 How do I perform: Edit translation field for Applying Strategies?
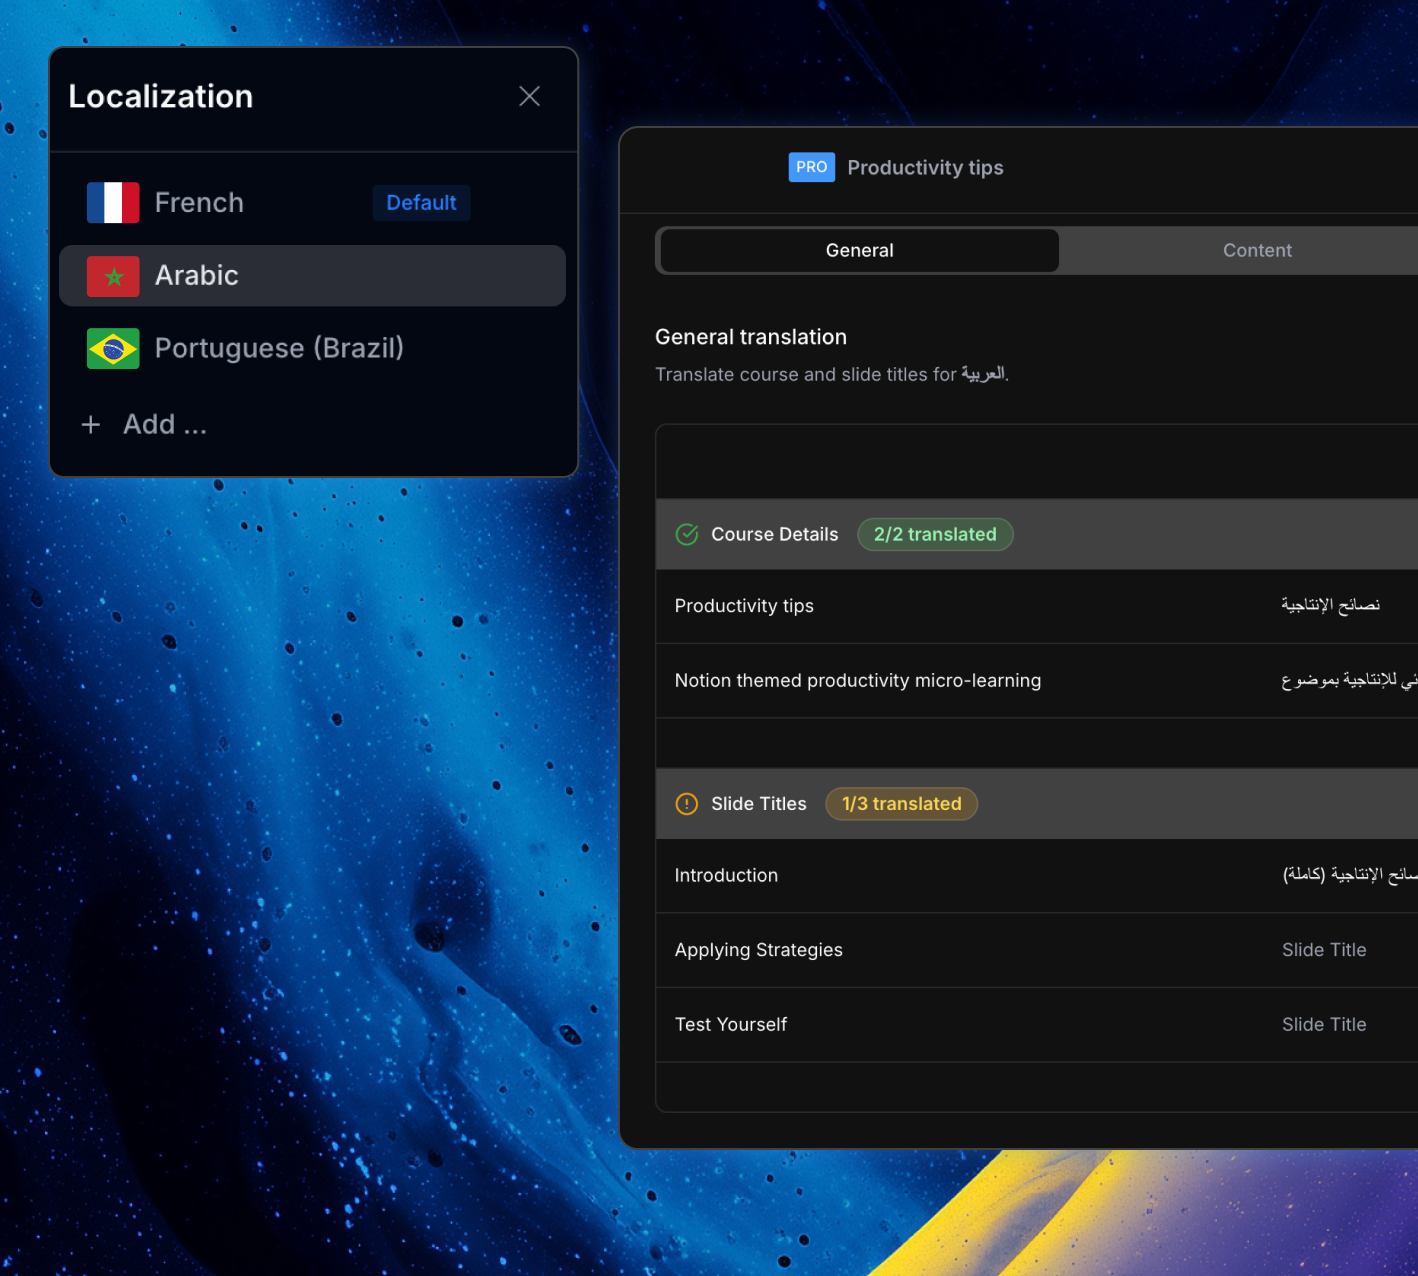[x=1325, y=950]
